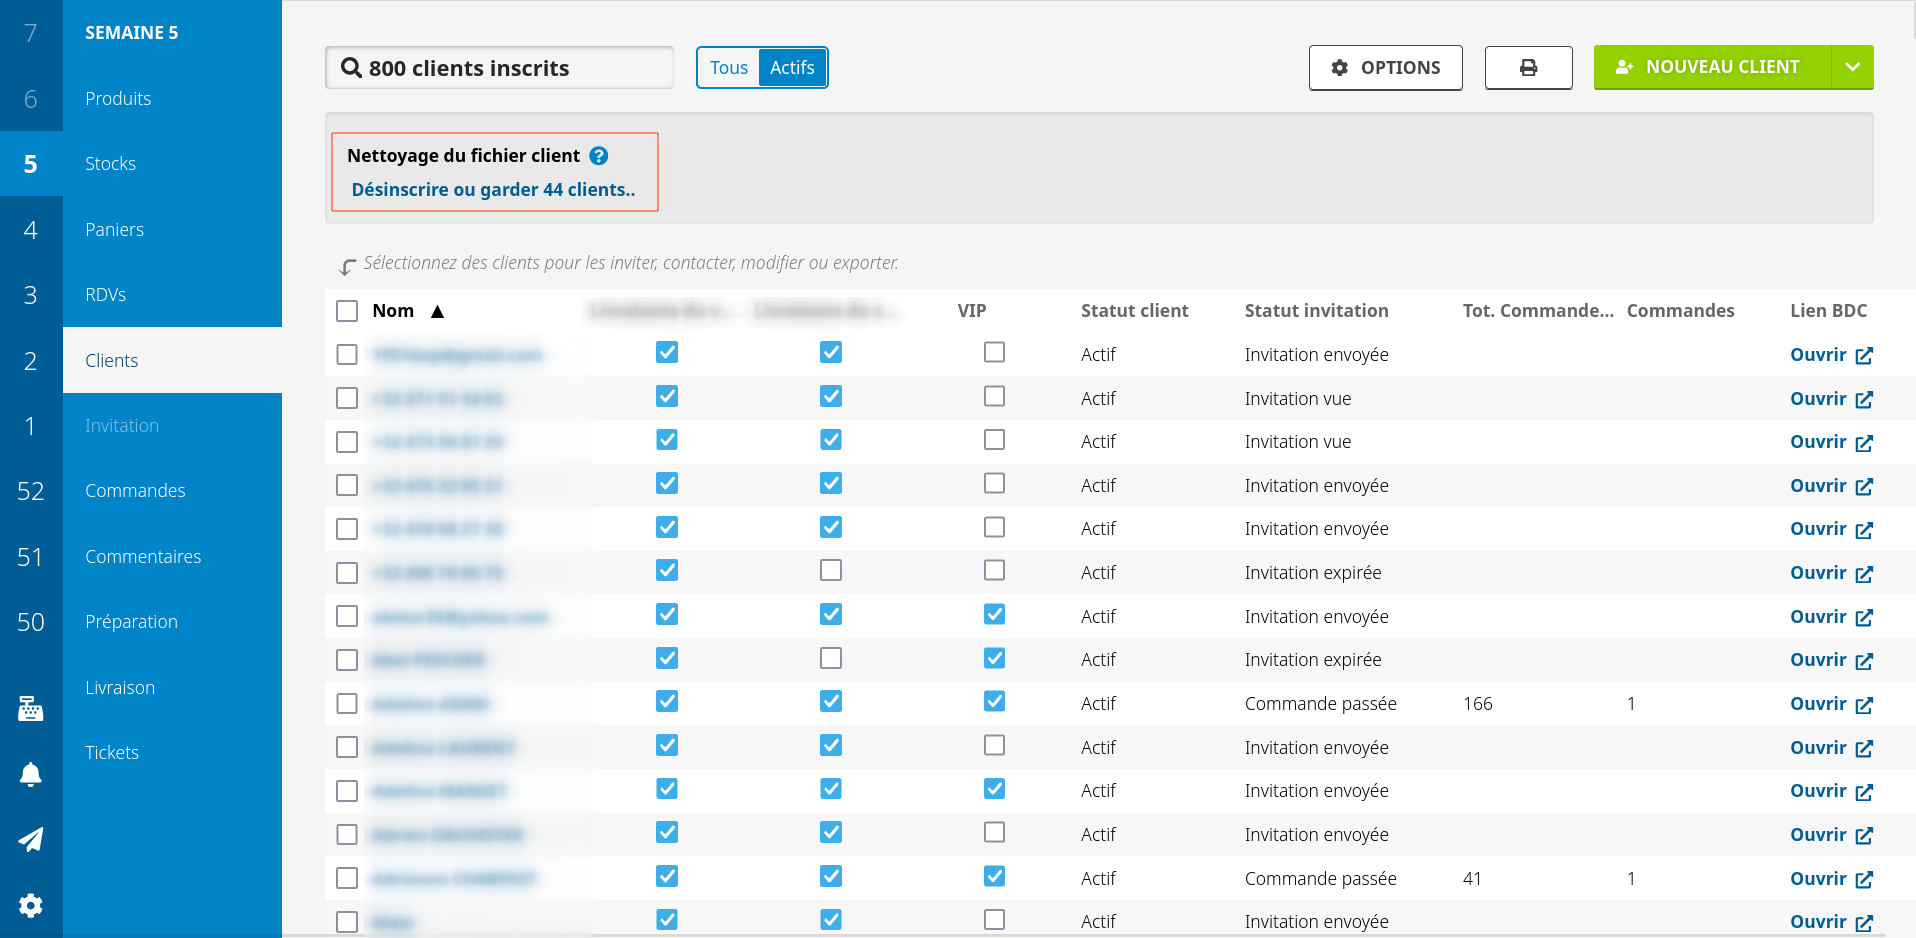Click the cash register icon in sidebar
The width and height of the screenshot is (1916, 938).
click(x=30, y=708)
